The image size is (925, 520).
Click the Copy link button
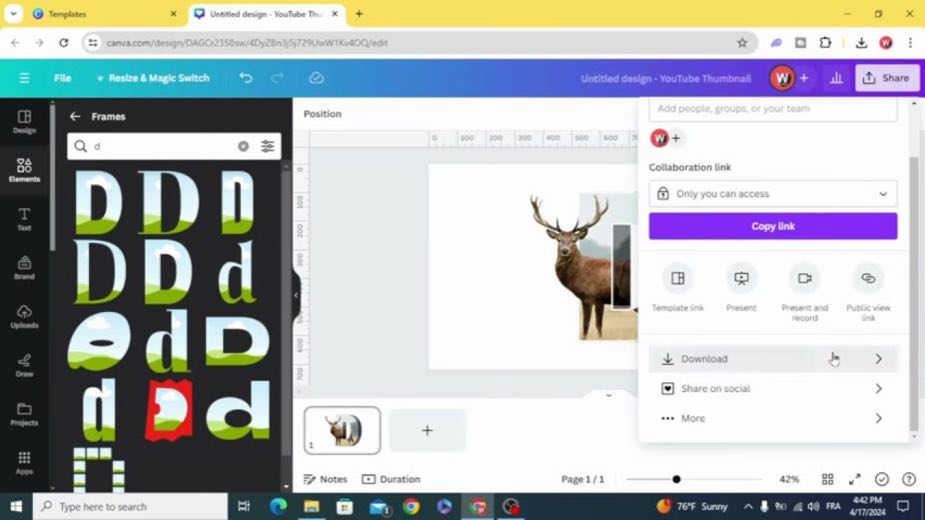click(773, 226)
